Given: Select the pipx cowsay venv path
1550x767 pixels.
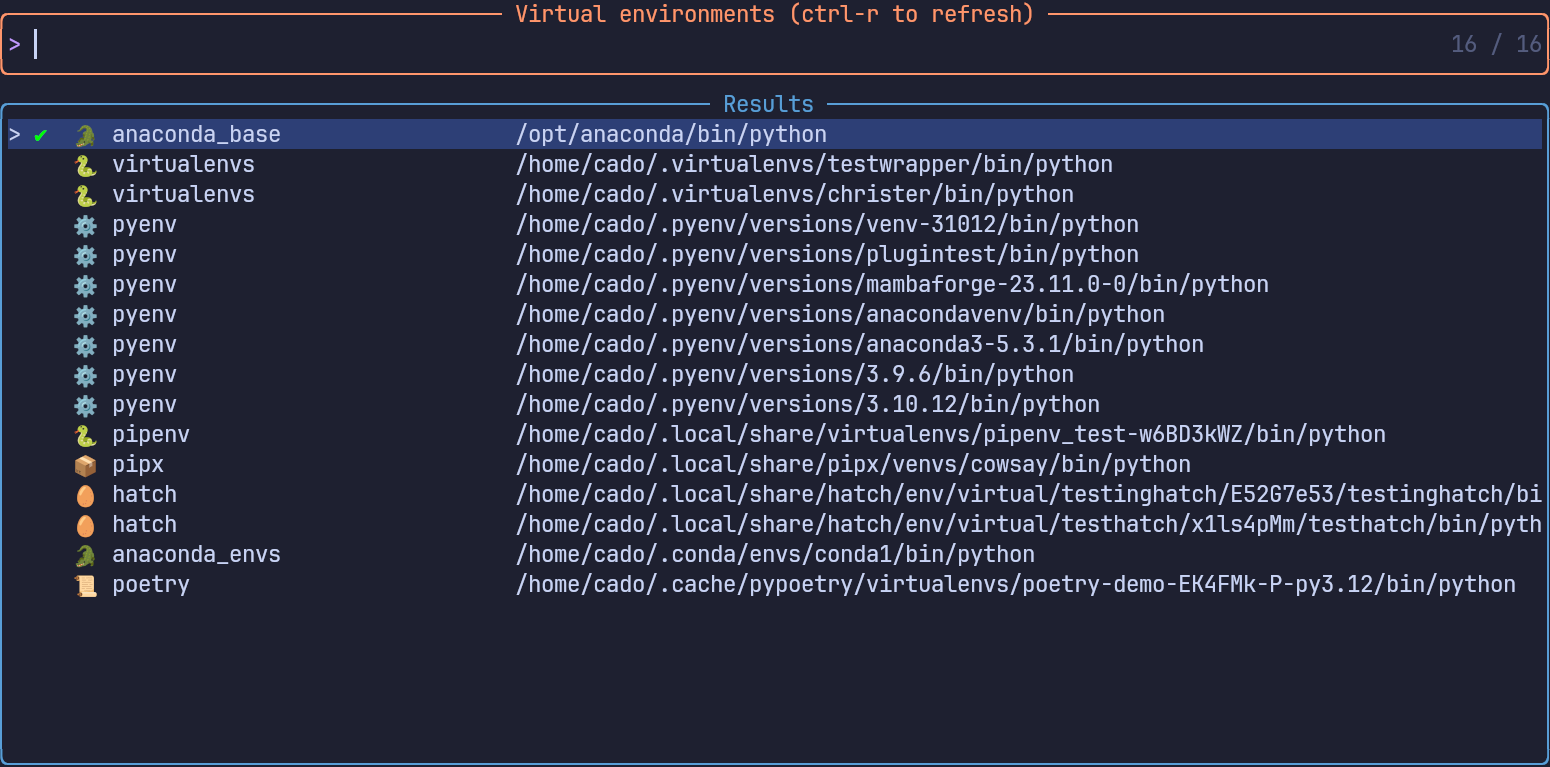Looking at the screenshot, I should pyautogui.click(x=853, y=465).
